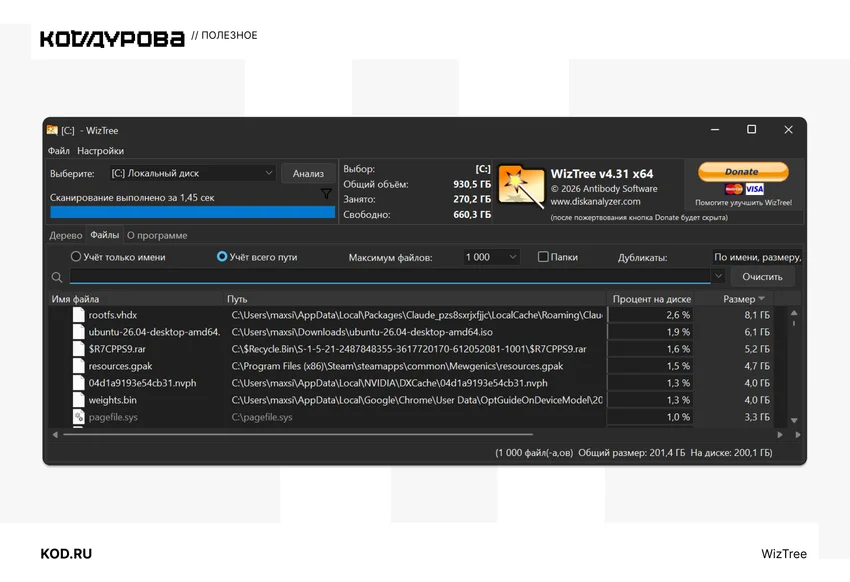Click the search magnifier icon
Screen dimensions: 850x582
coord(56,277)
